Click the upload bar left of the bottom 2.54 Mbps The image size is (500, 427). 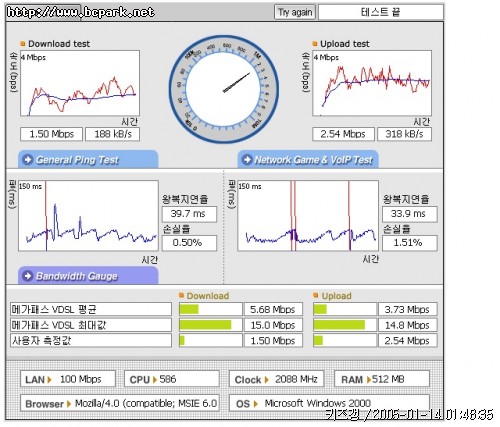345,341
